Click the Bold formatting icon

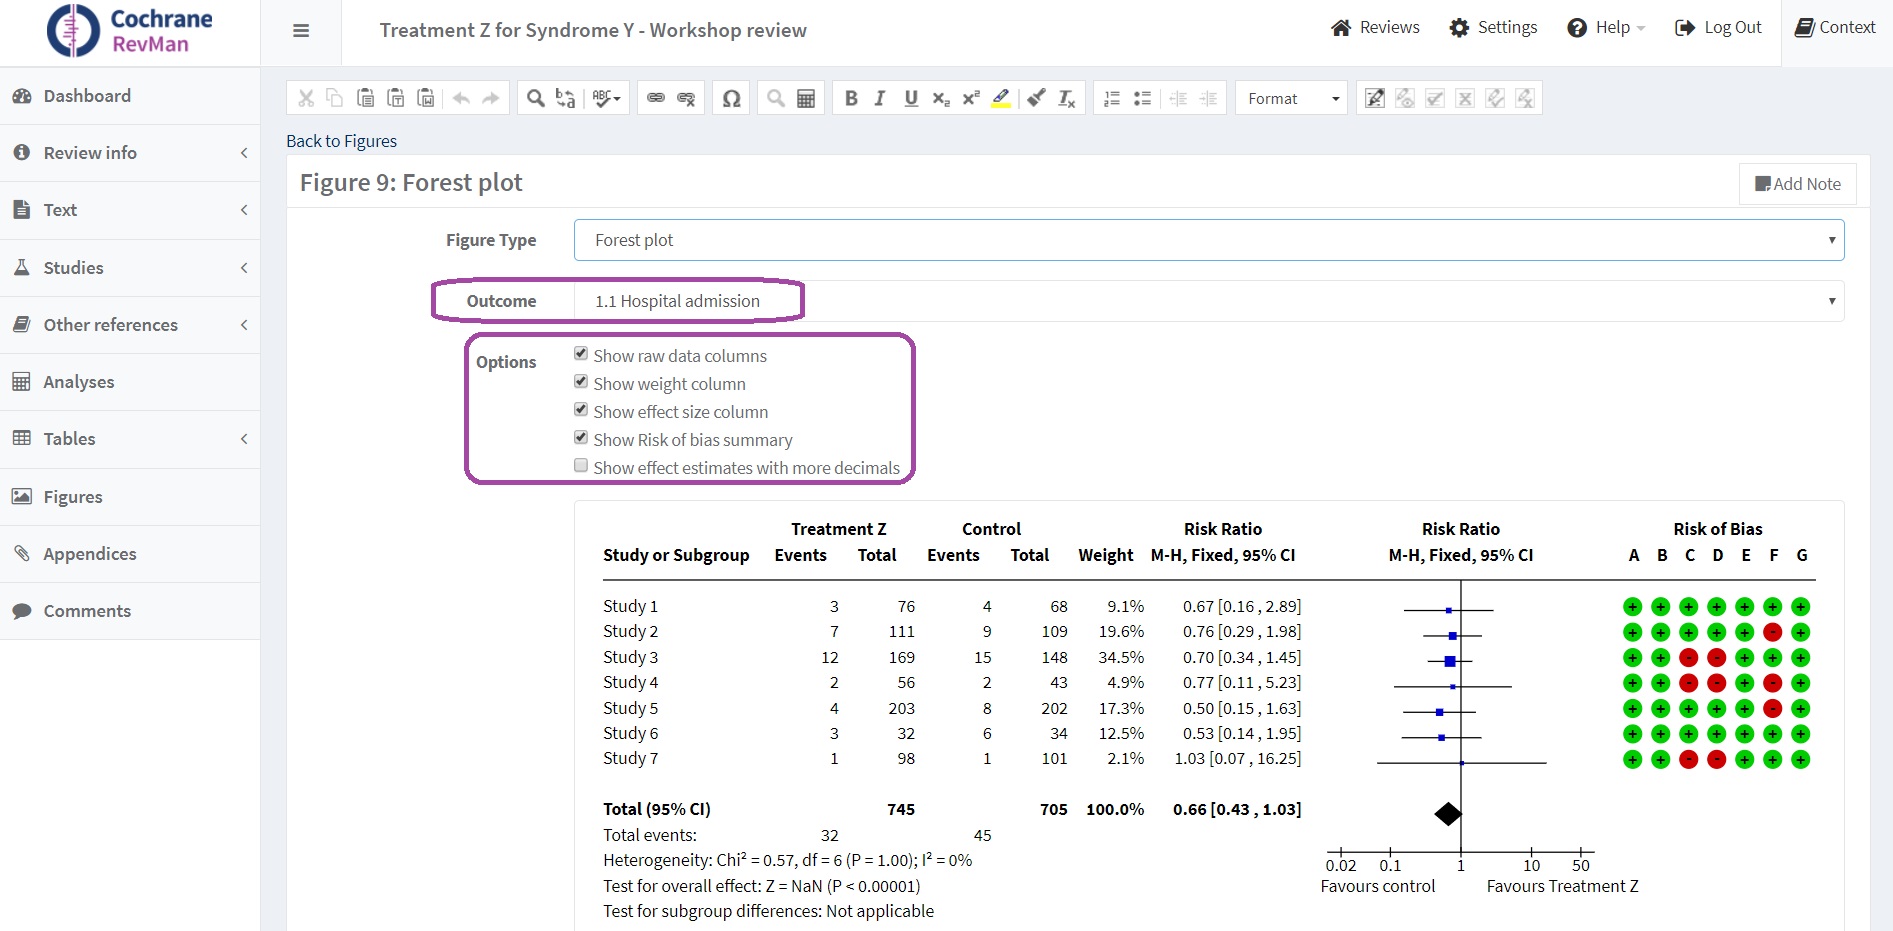[x=851, y=98]
